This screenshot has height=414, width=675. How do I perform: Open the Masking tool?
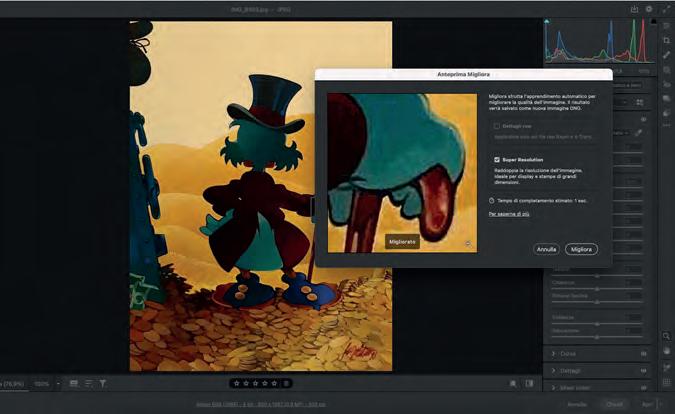coord(666,69)
